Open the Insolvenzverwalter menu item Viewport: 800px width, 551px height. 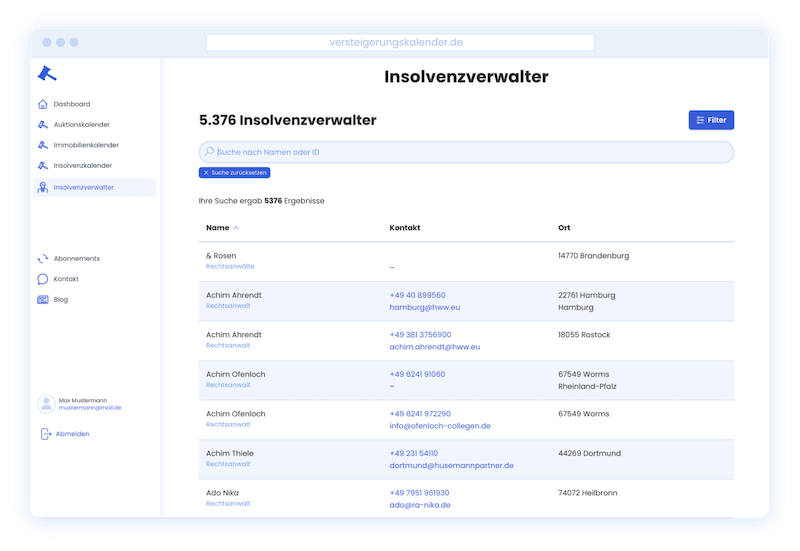(83, 187)
